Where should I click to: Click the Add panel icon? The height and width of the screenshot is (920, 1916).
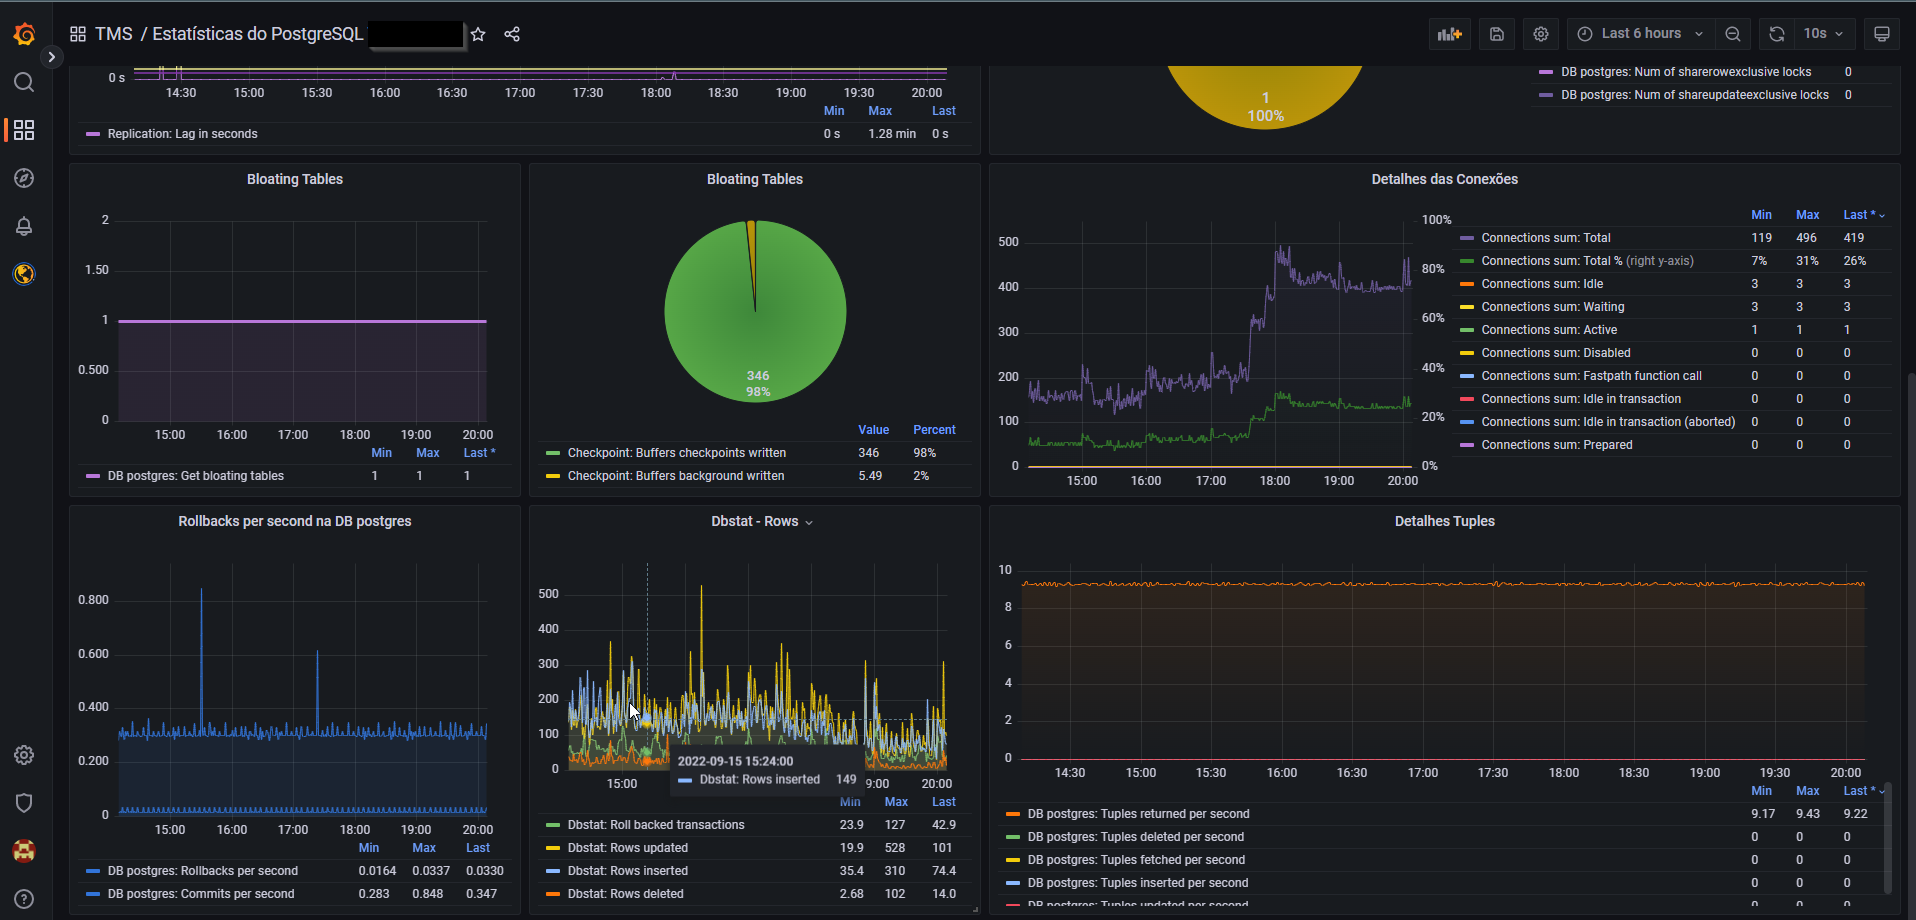(1449, 34)
